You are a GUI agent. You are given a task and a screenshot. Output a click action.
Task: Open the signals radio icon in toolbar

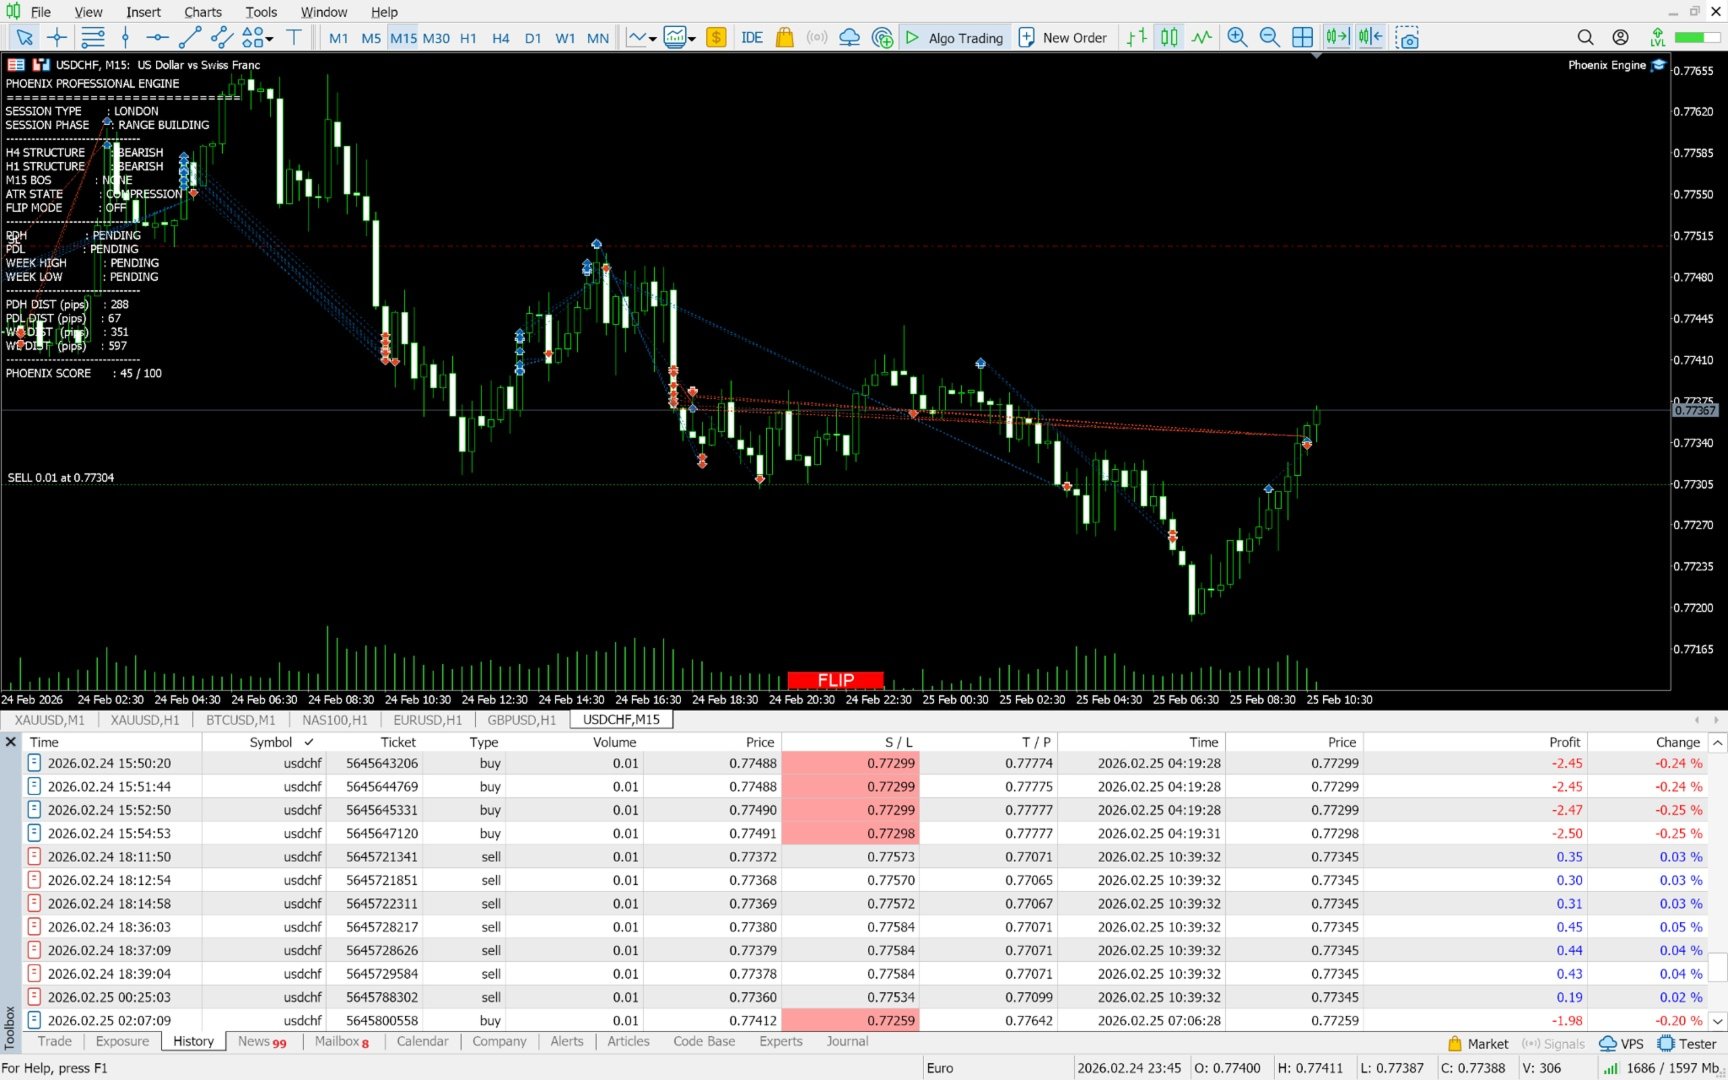pos(817,38)
